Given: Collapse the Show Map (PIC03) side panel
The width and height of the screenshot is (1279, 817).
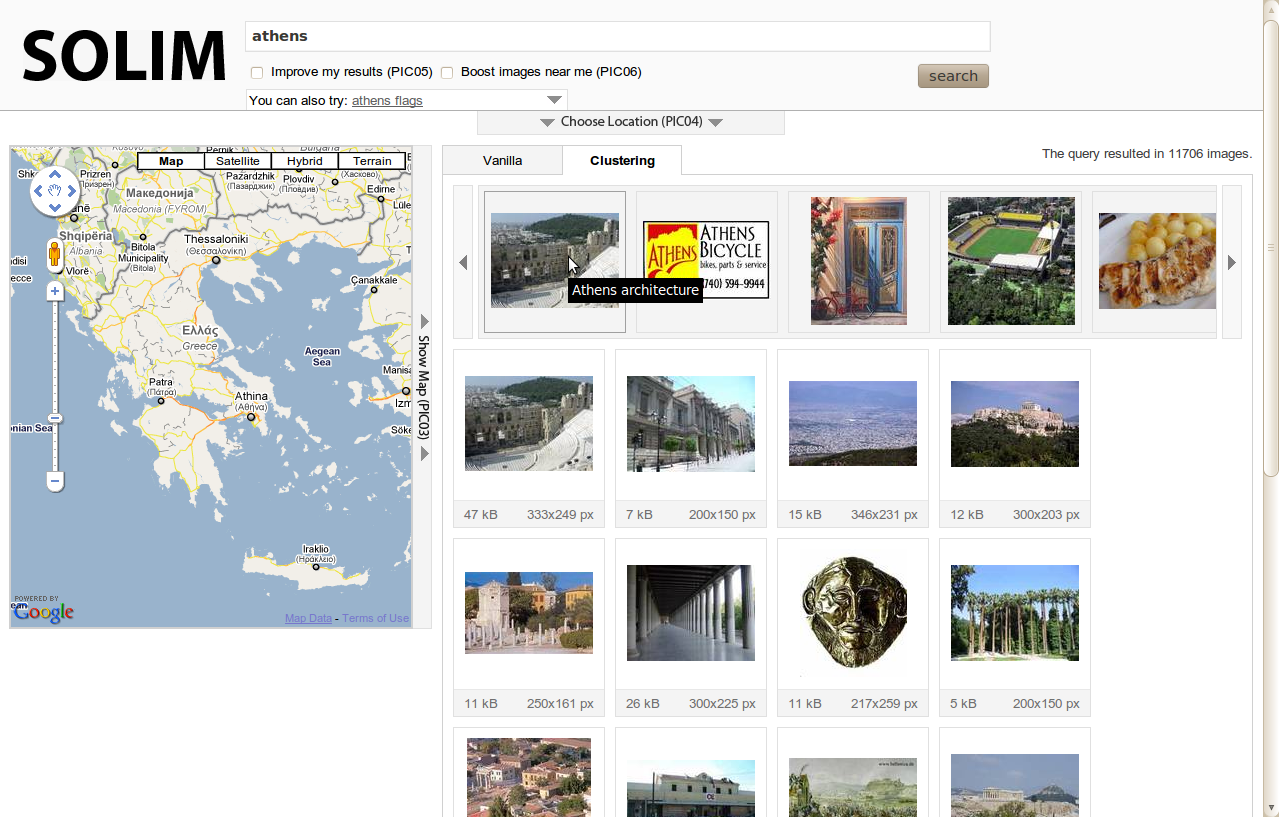Looking at the screenshot, I should (424, 387).
